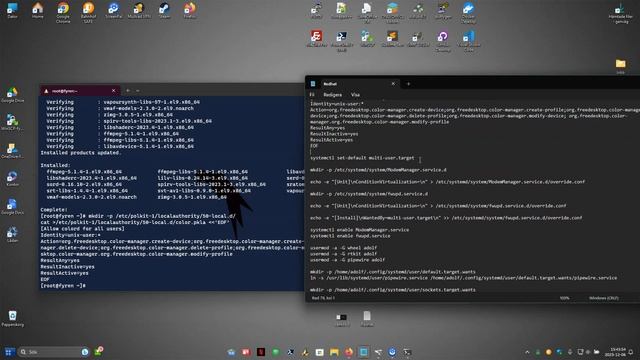Open File Explorer from the taskbar
The image size is (640, 360).
pos(334,352)
